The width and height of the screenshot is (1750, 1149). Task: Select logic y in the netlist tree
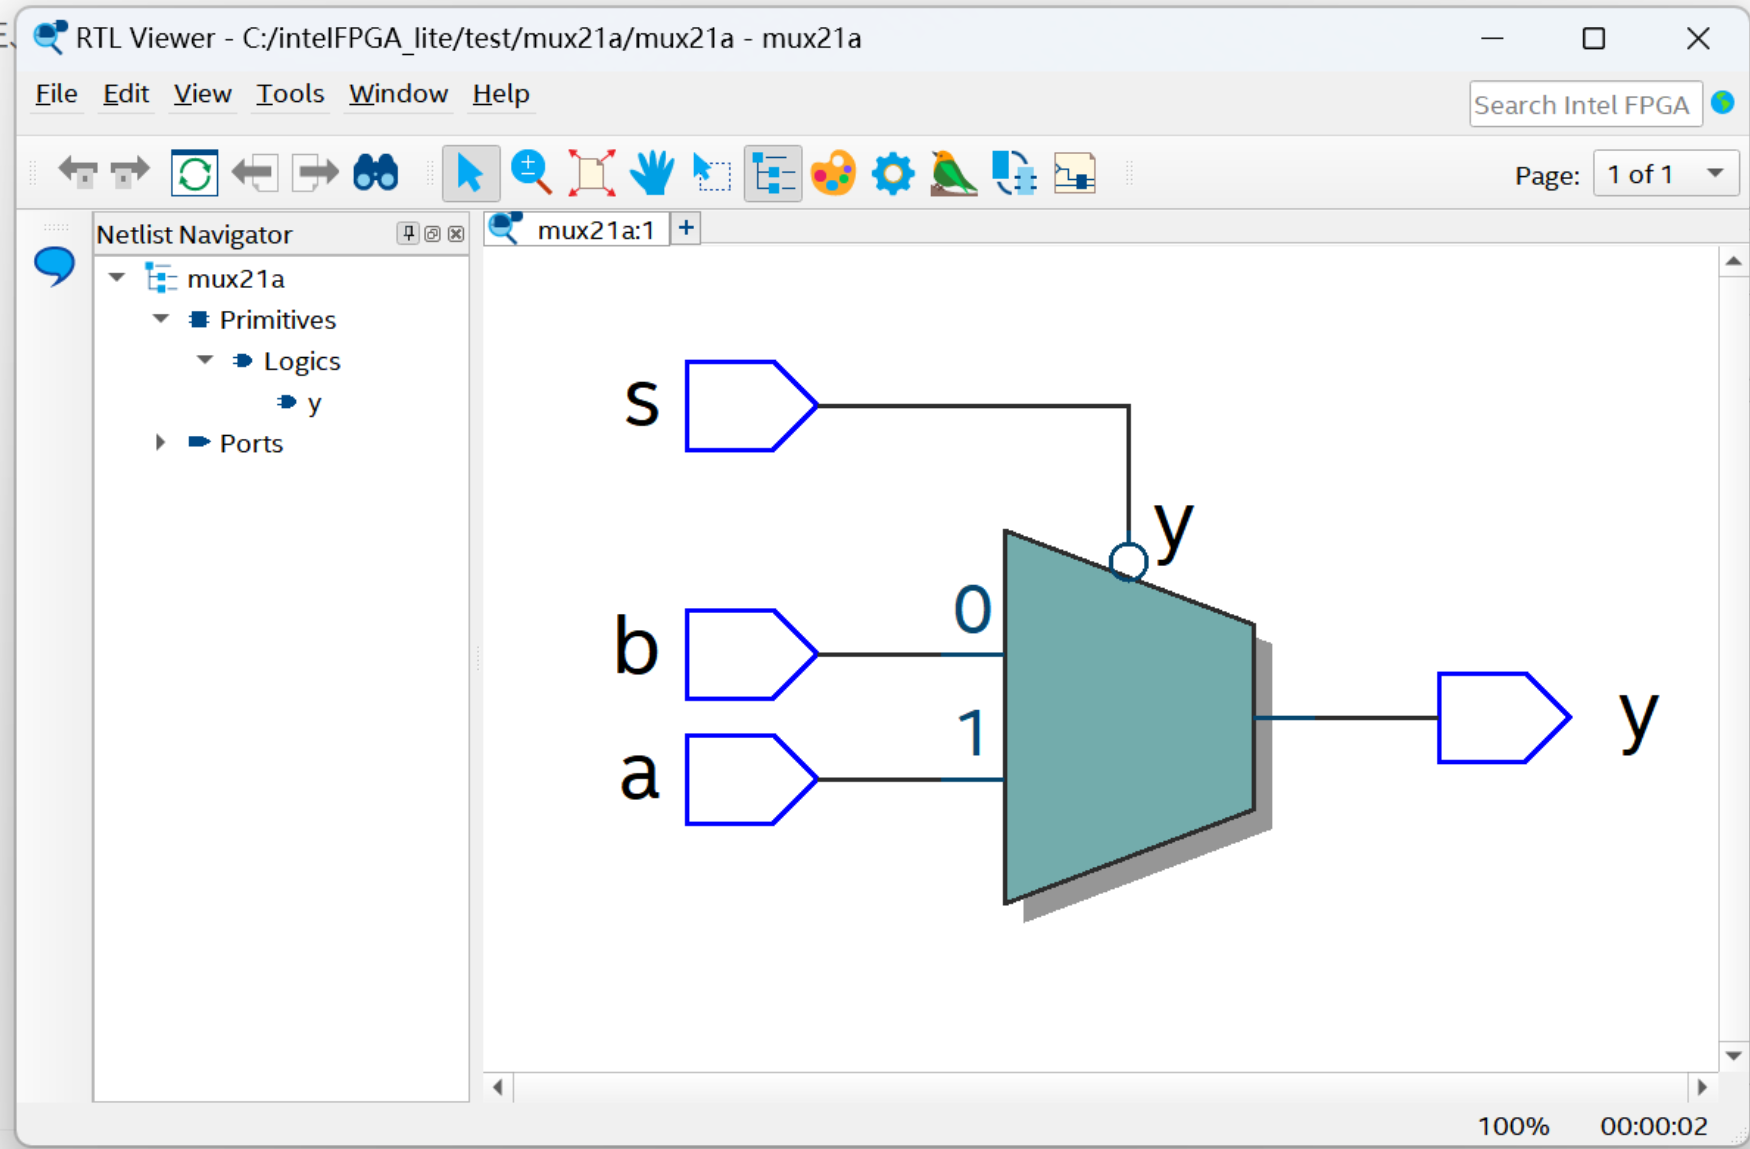(314, 403)
